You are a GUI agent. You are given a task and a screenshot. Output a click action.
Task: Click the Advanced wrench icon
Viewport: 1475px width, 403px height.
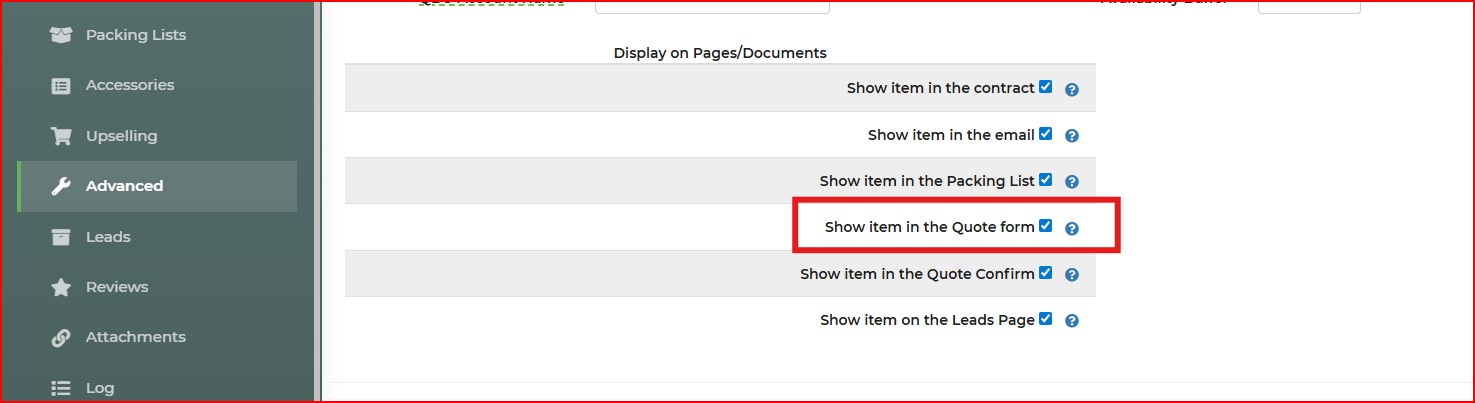pyautogui.click(x=61, y=186)
